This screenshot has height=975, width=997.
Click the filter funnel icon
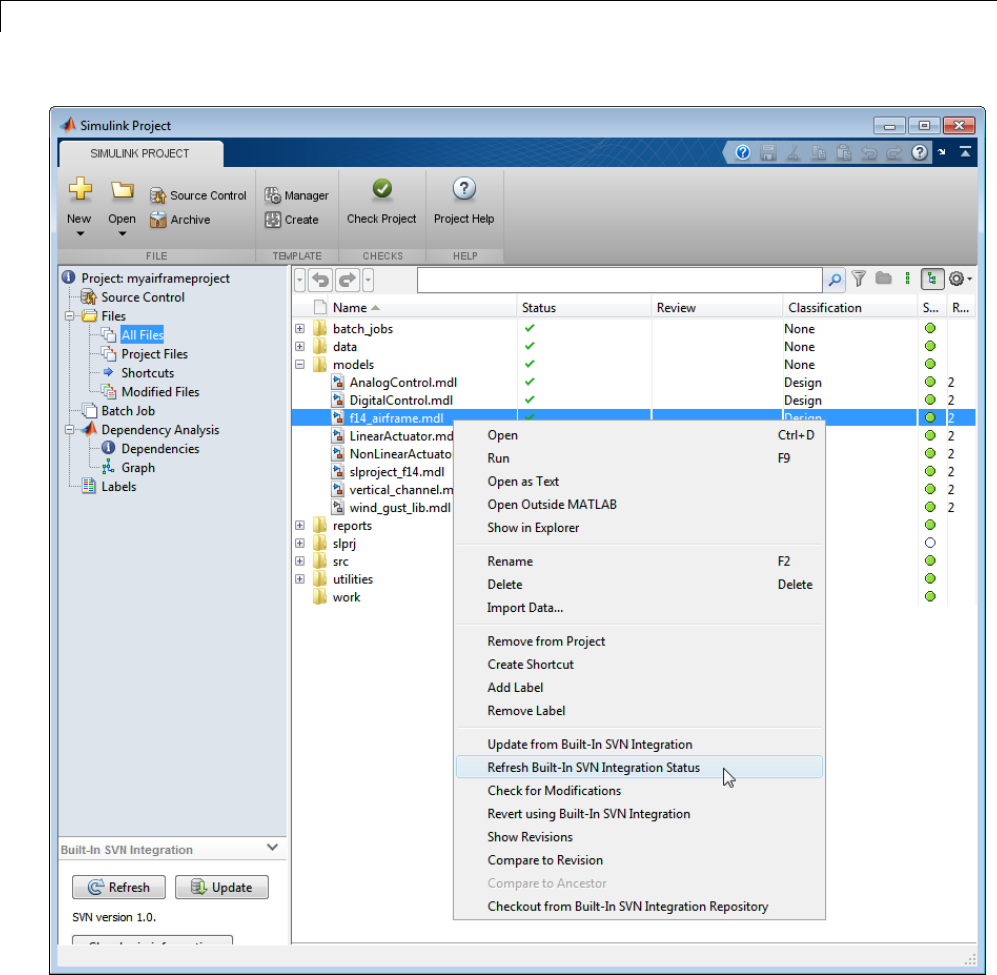(x=858, y=279)
